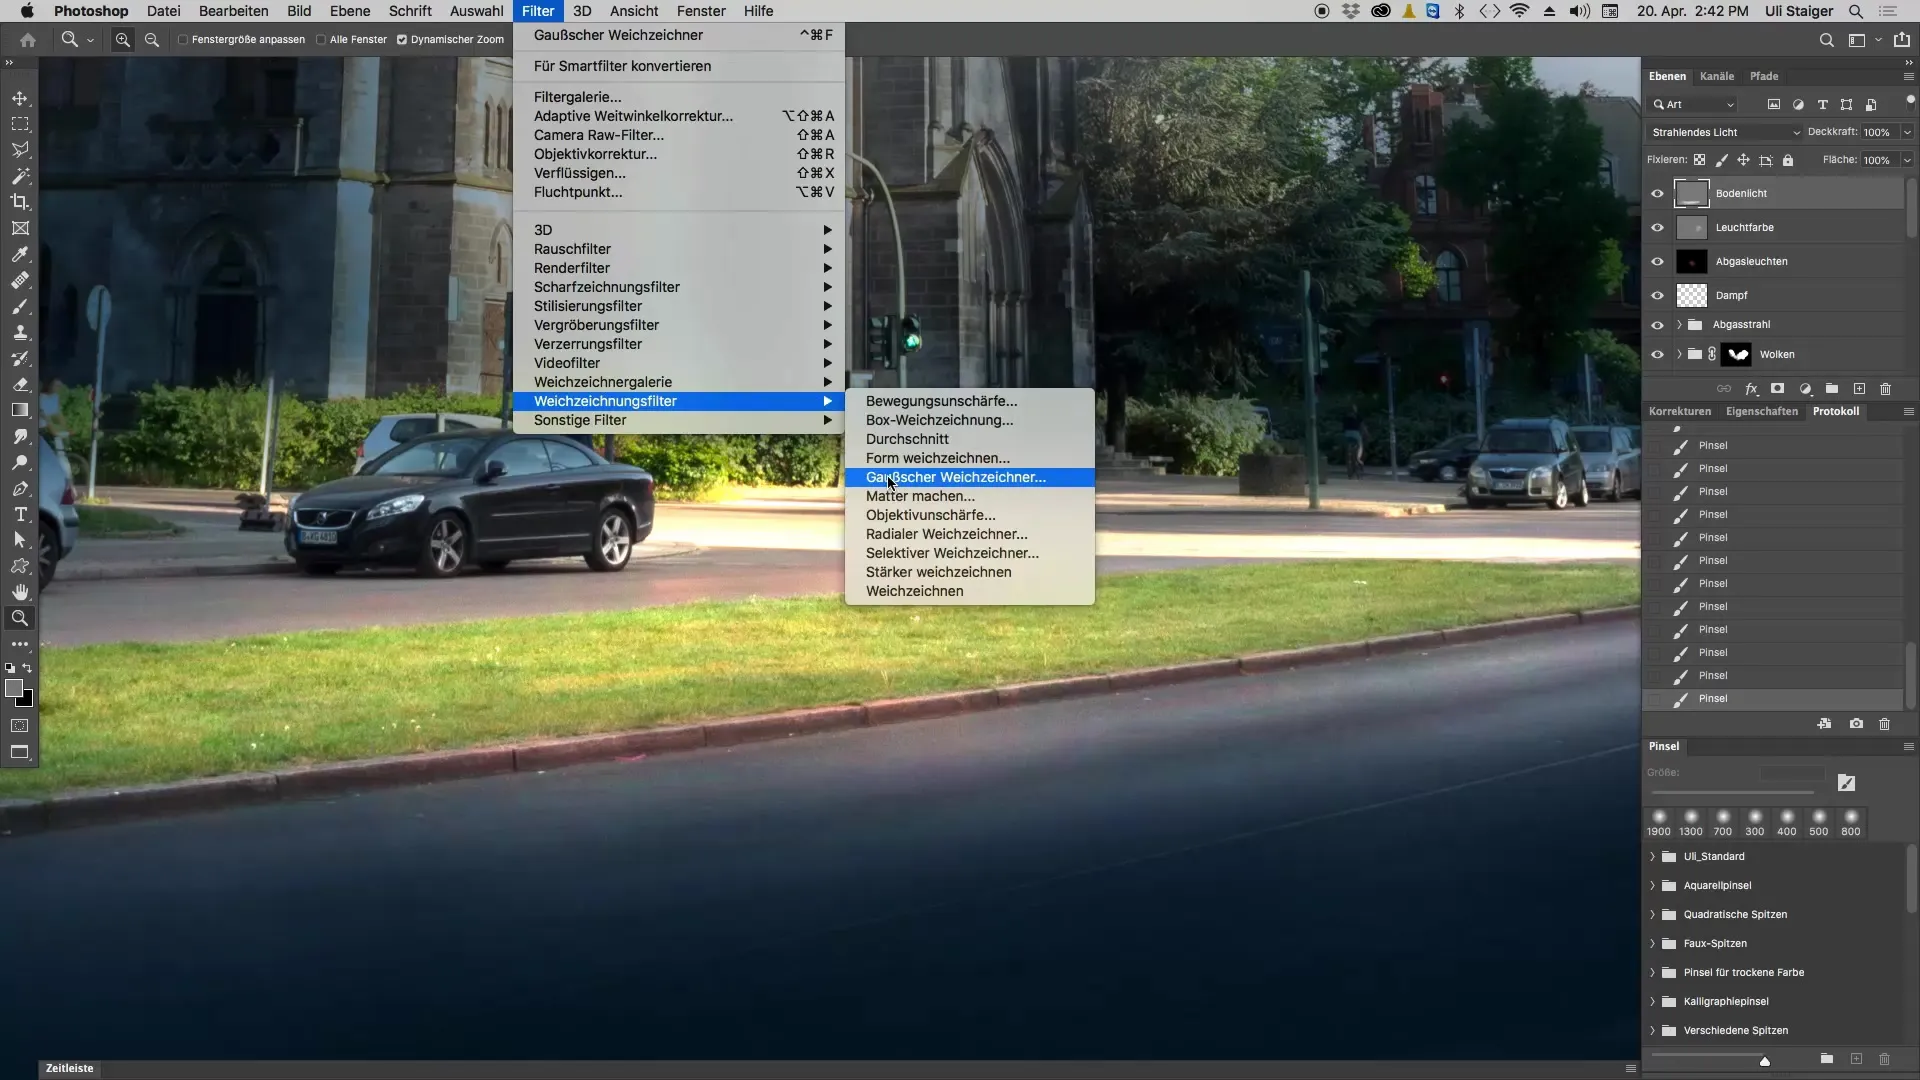The image size is (1920, 1080).
Task: Choose Bewegungsunschärfe... from submenu
Action: tap(969, 401)
